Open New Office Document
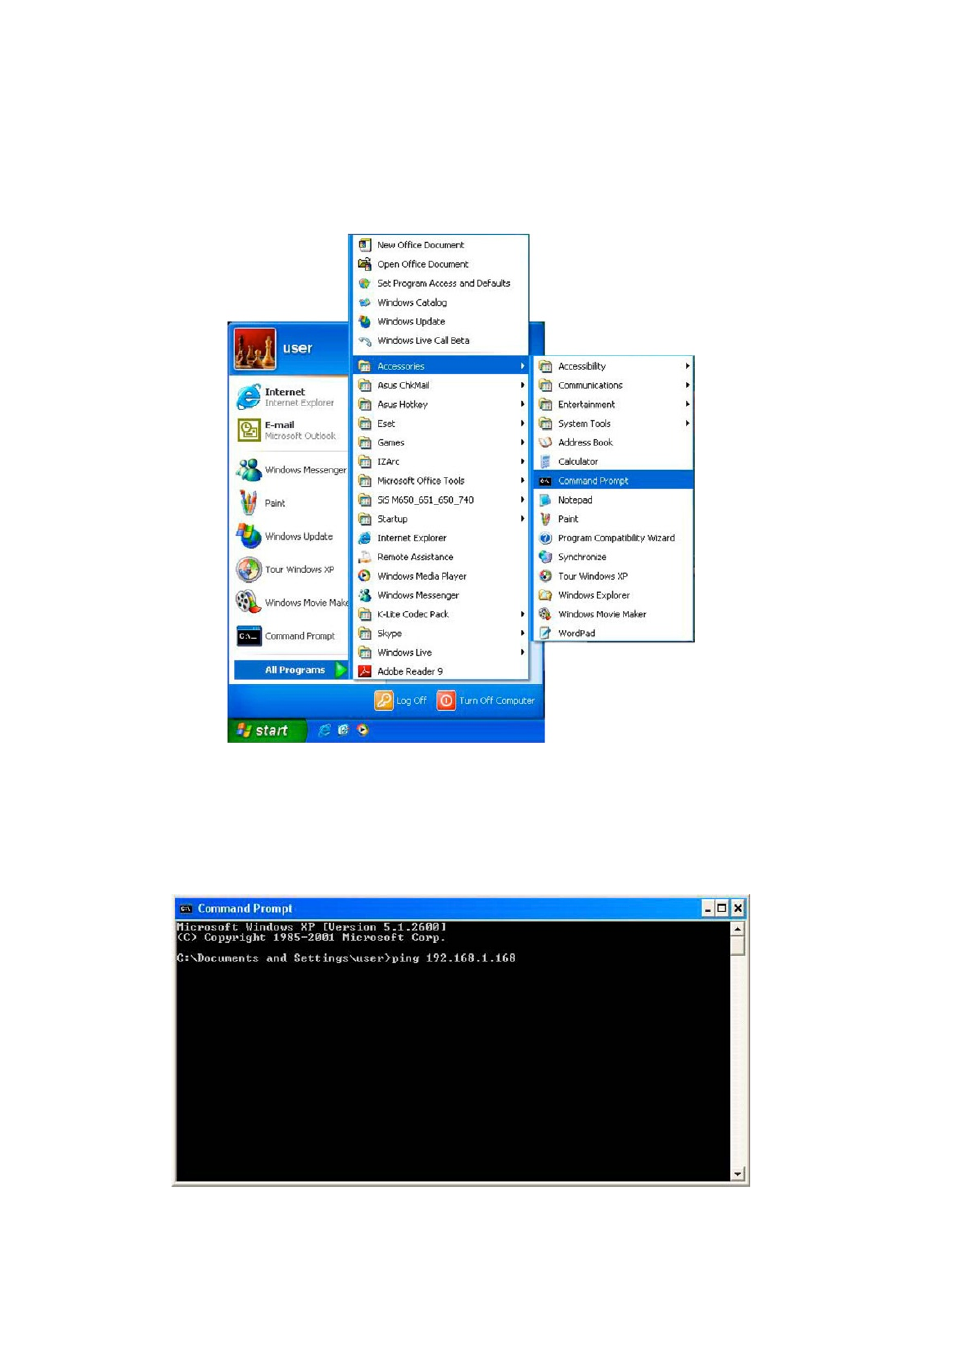Image resolution: width=953 pixels, height=1352 pixels. (x=440, y=245)
